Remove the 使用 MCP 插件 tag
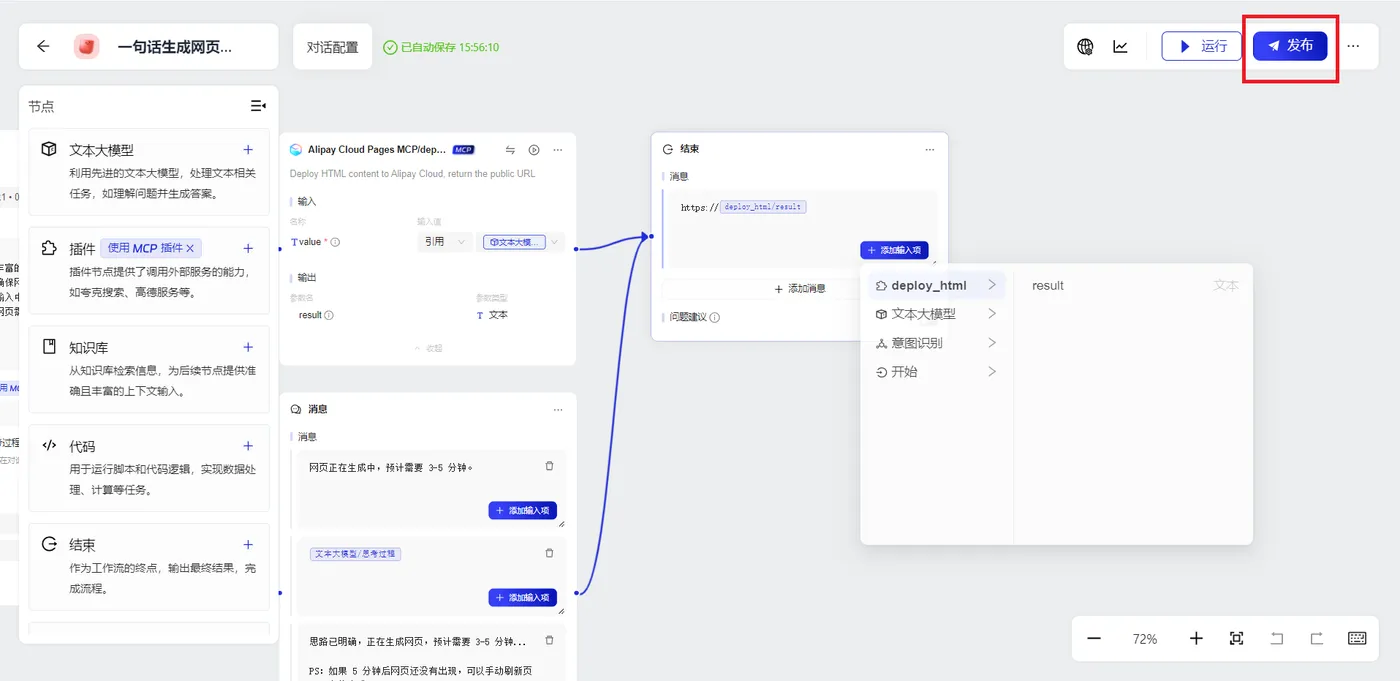The width and height of the screenshot is (1400, 681). click(191, 248)
